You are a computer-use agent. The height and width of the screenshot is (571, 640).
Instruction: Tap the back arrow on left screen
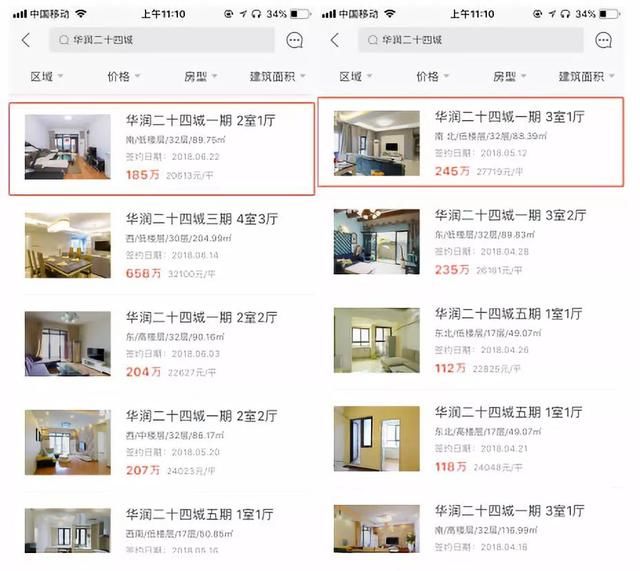click(x=26, y=40)
